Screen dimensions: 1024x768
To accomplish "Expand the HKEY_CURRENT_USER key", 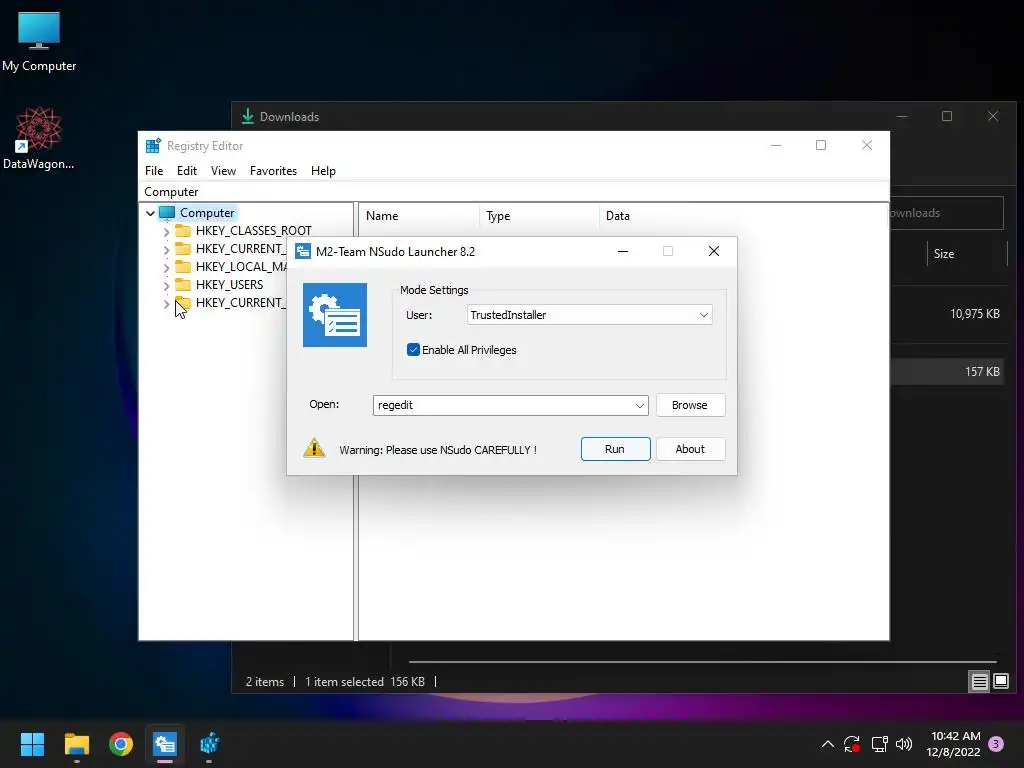I will [x=166, y=249].
